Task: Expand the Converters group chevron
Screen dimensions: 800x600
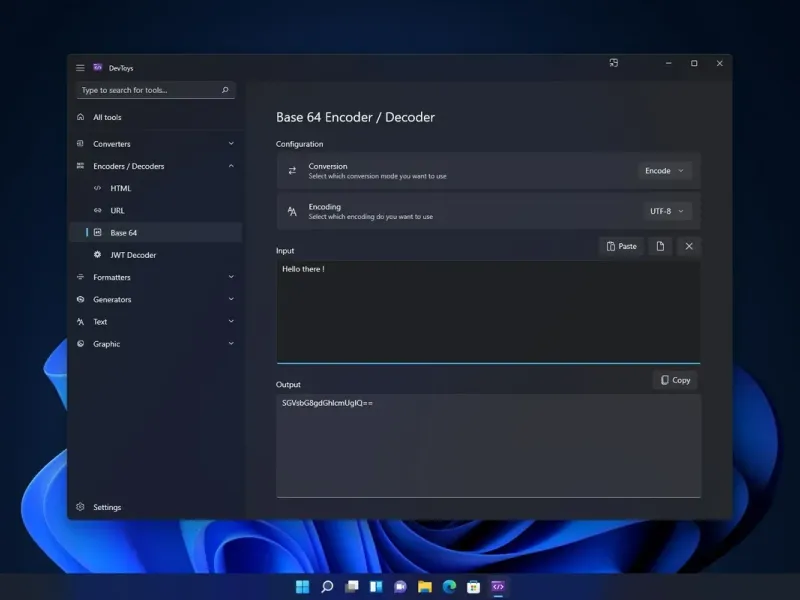Action: pyautogui.click(x=231, y=143)
